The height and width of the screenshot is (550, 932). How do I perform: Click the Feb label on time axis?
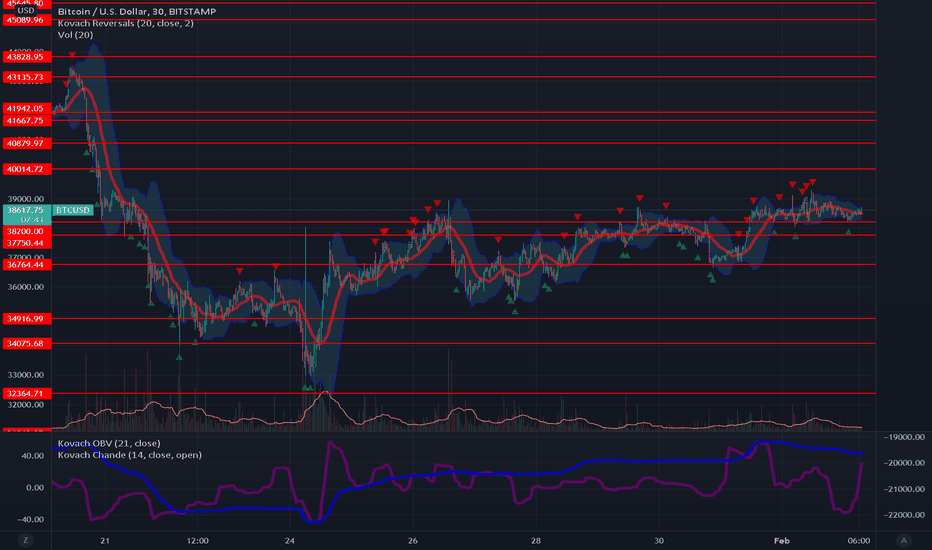pos(782,540)
